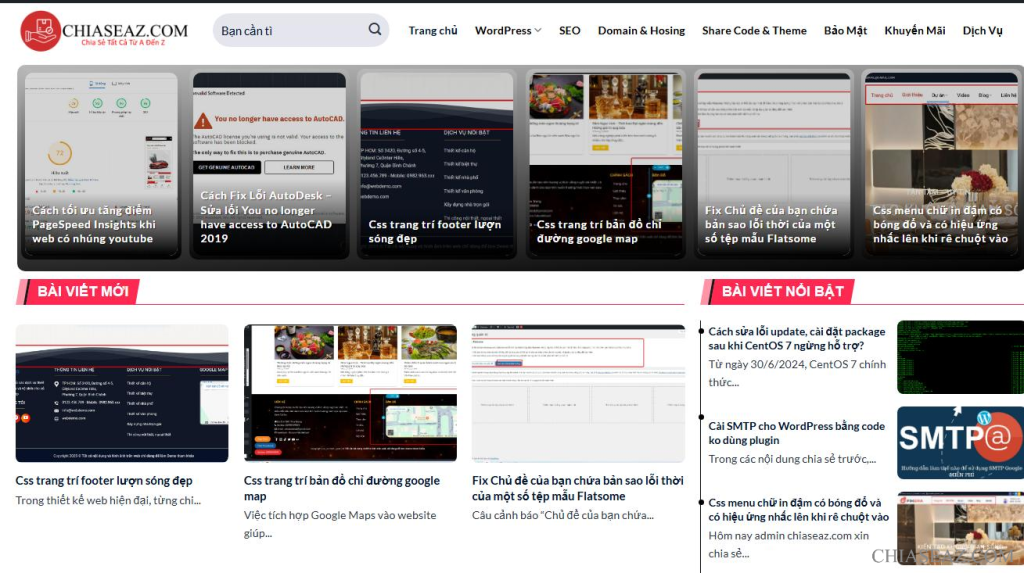
Task: Click the search magnifier icon
Action: point(375,30)
